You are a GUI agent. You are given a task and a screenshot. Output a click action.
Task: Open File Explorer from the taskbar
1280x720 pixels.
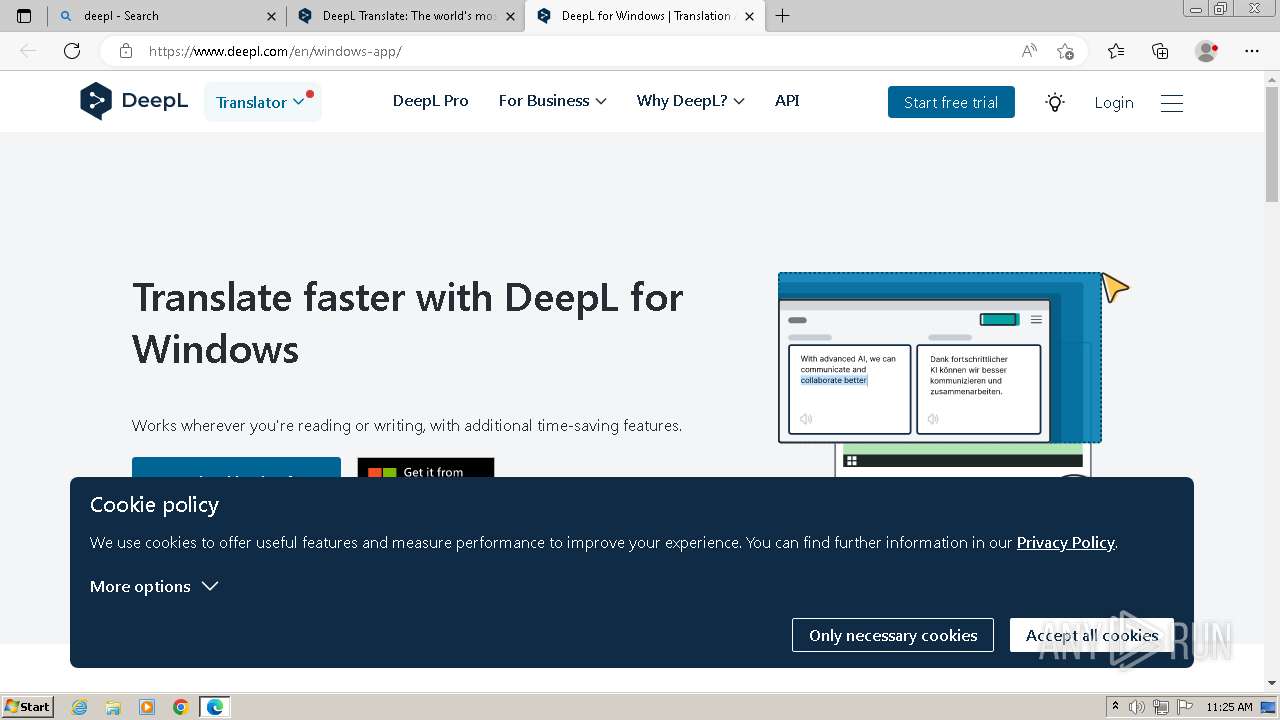[113, 707]
